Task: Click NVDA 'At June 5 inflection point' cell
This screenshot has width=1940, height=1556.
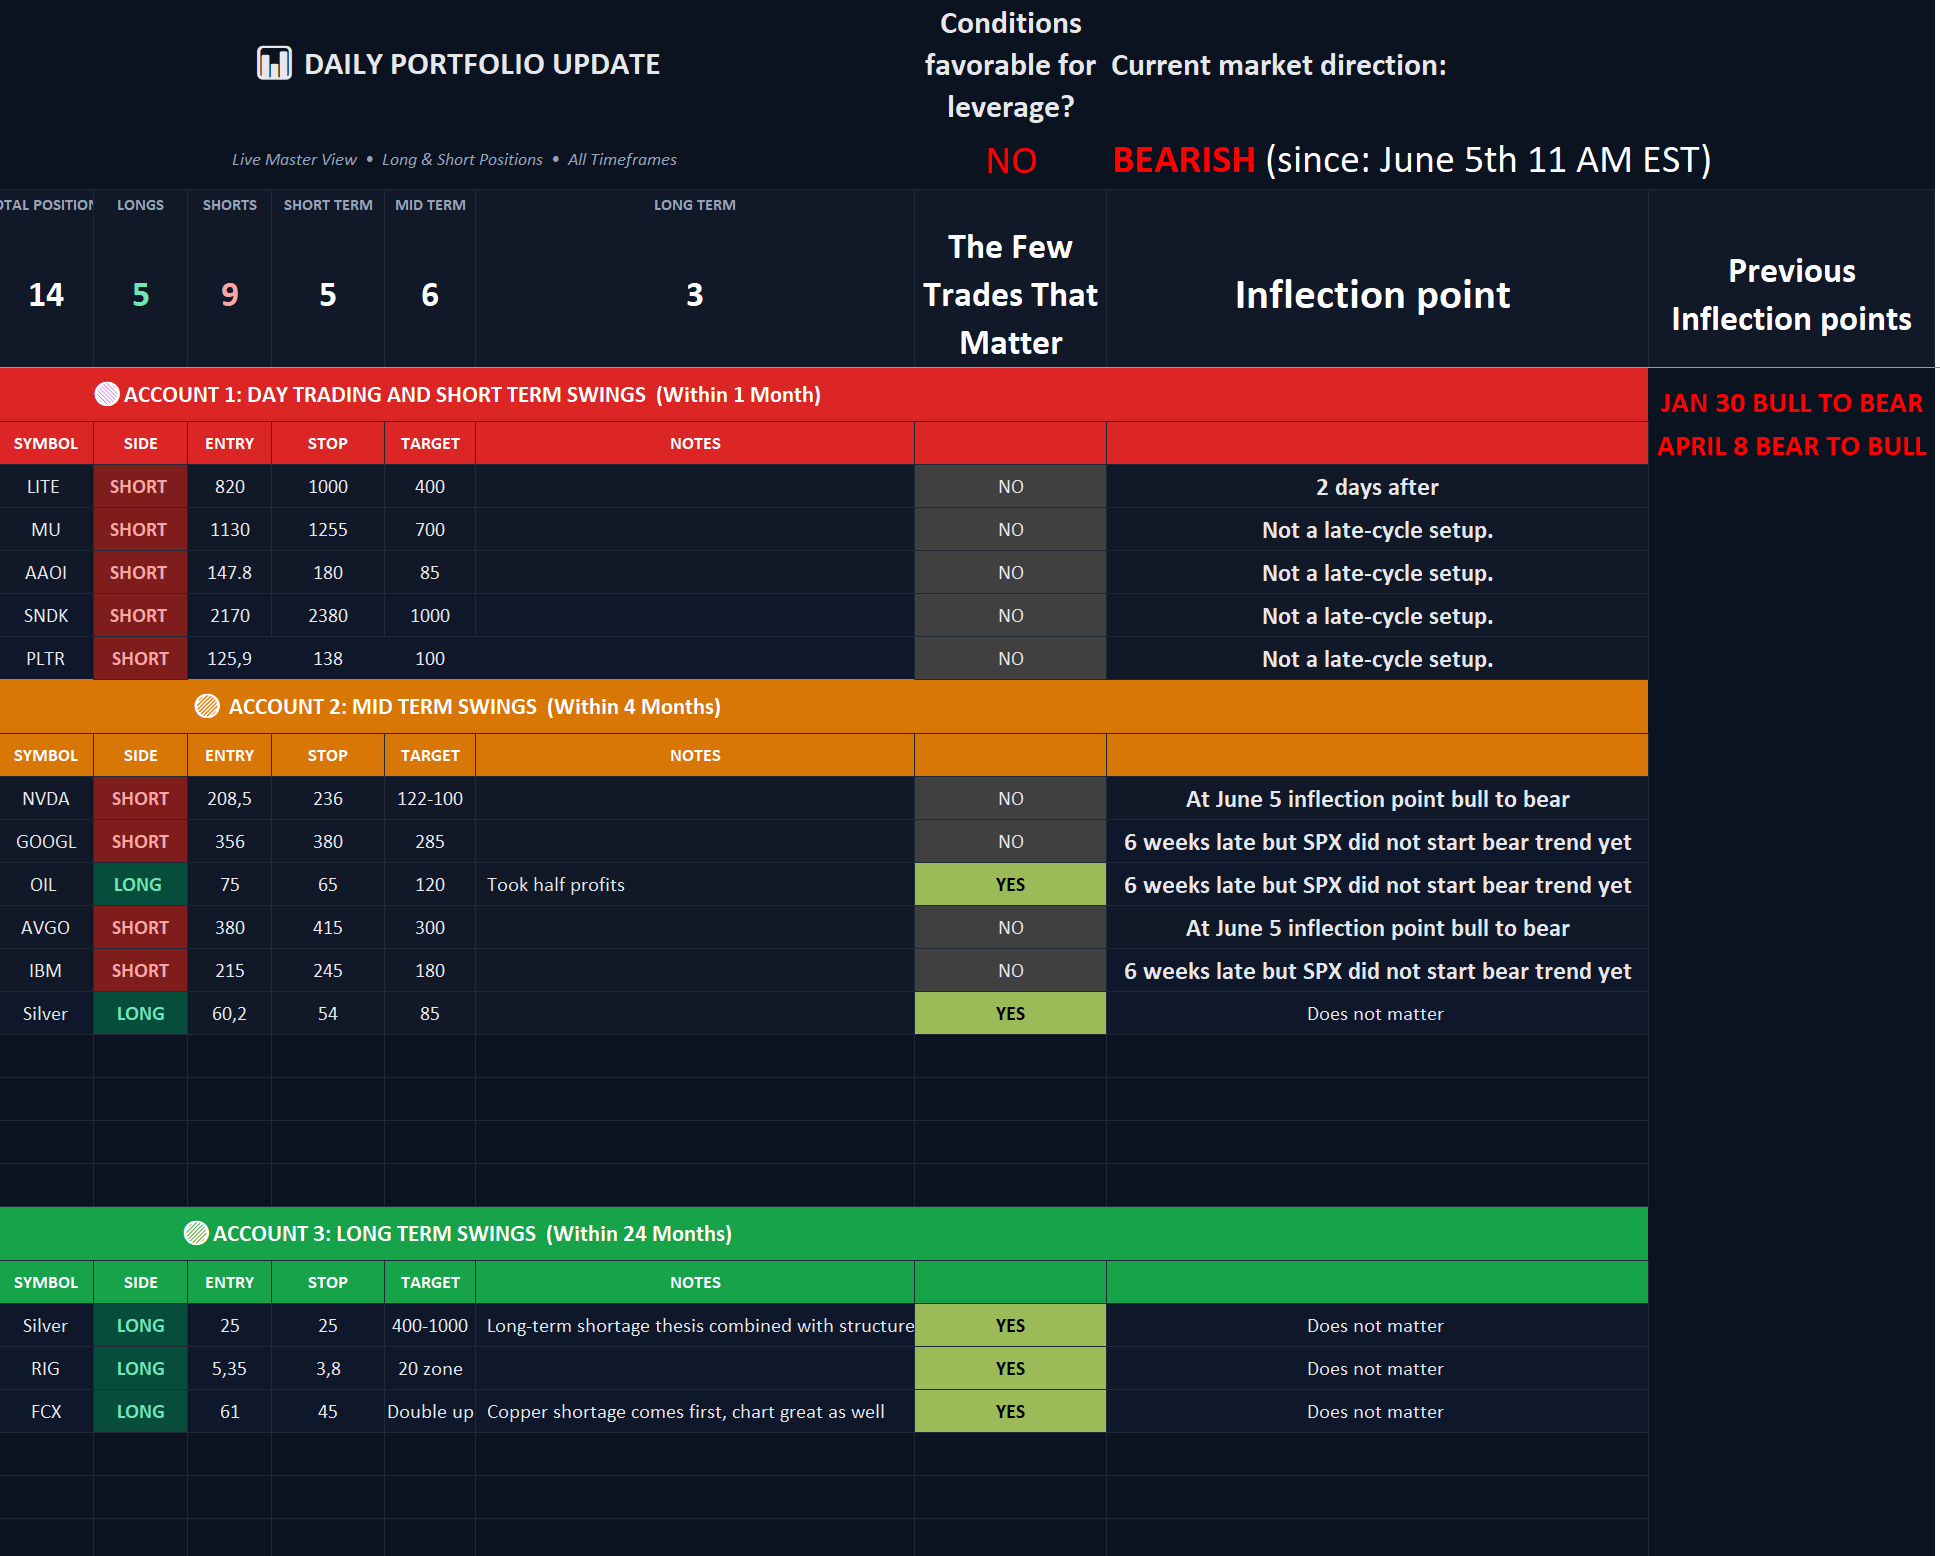Action: (x=1377, y=798)
